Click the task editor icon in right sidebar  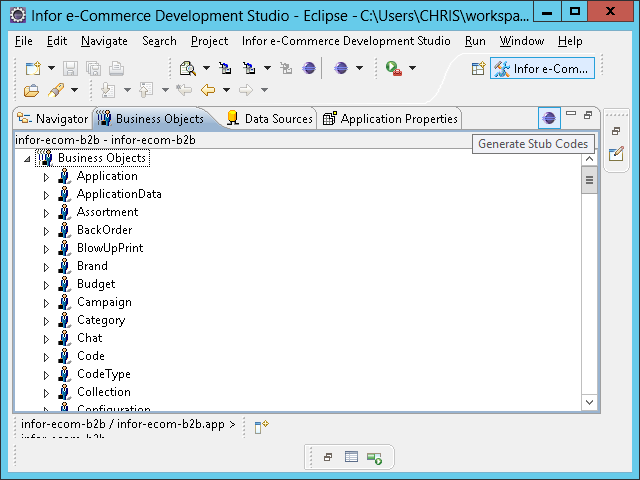[617, 153]
